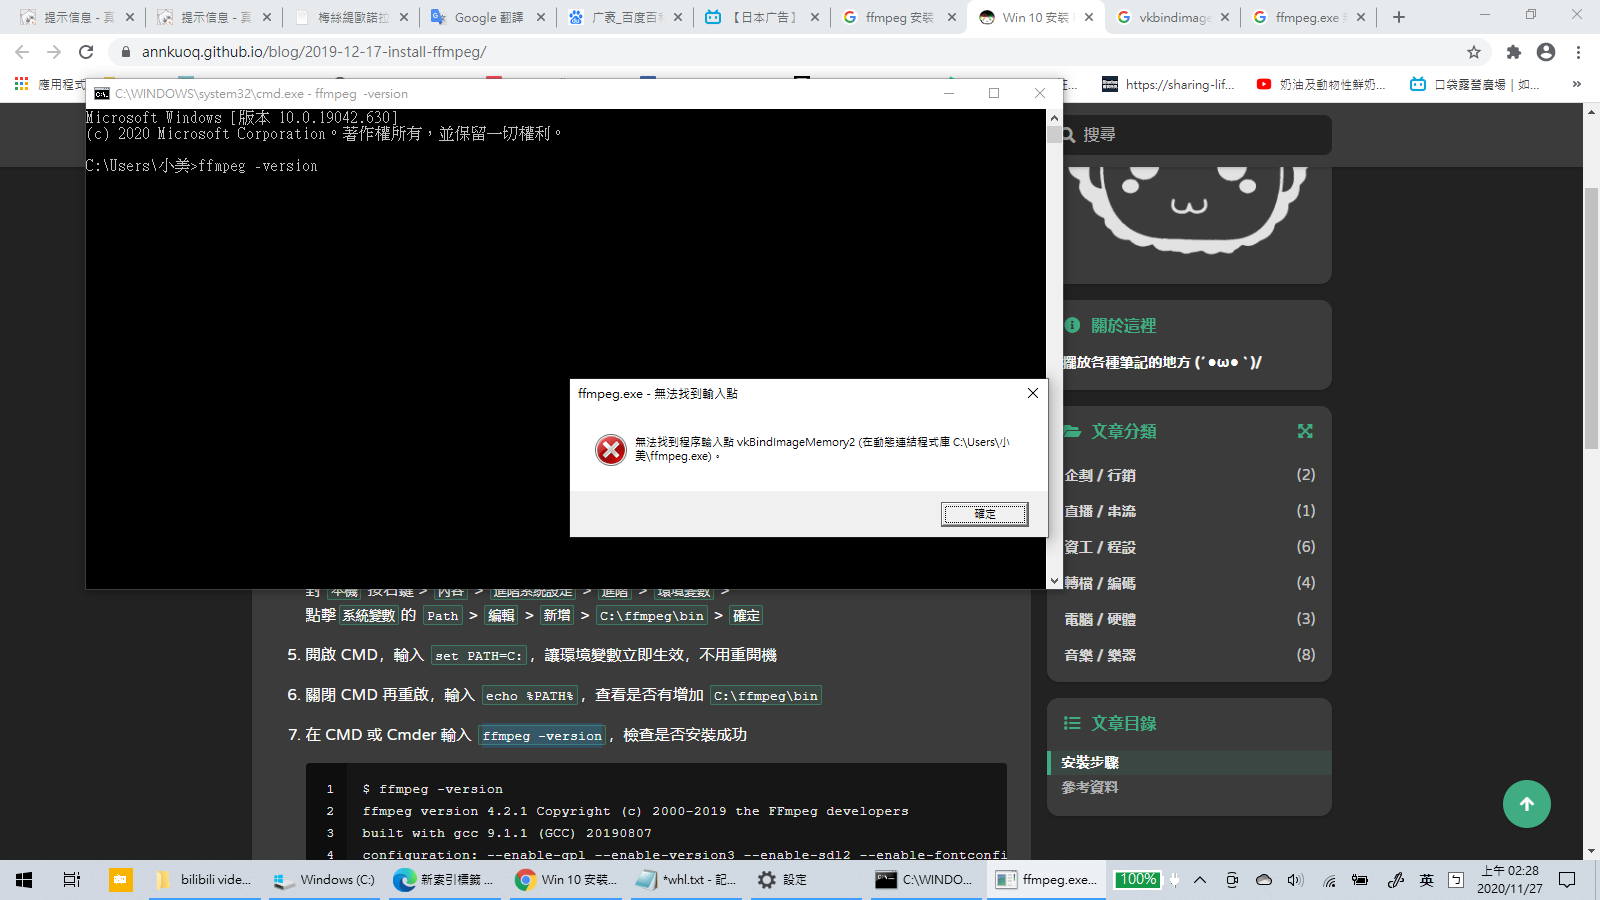Image resolution: width=1600 pixels, height=900 pixels.
Task: Go forward in Chrome
Action: click(x=54, y=52)
